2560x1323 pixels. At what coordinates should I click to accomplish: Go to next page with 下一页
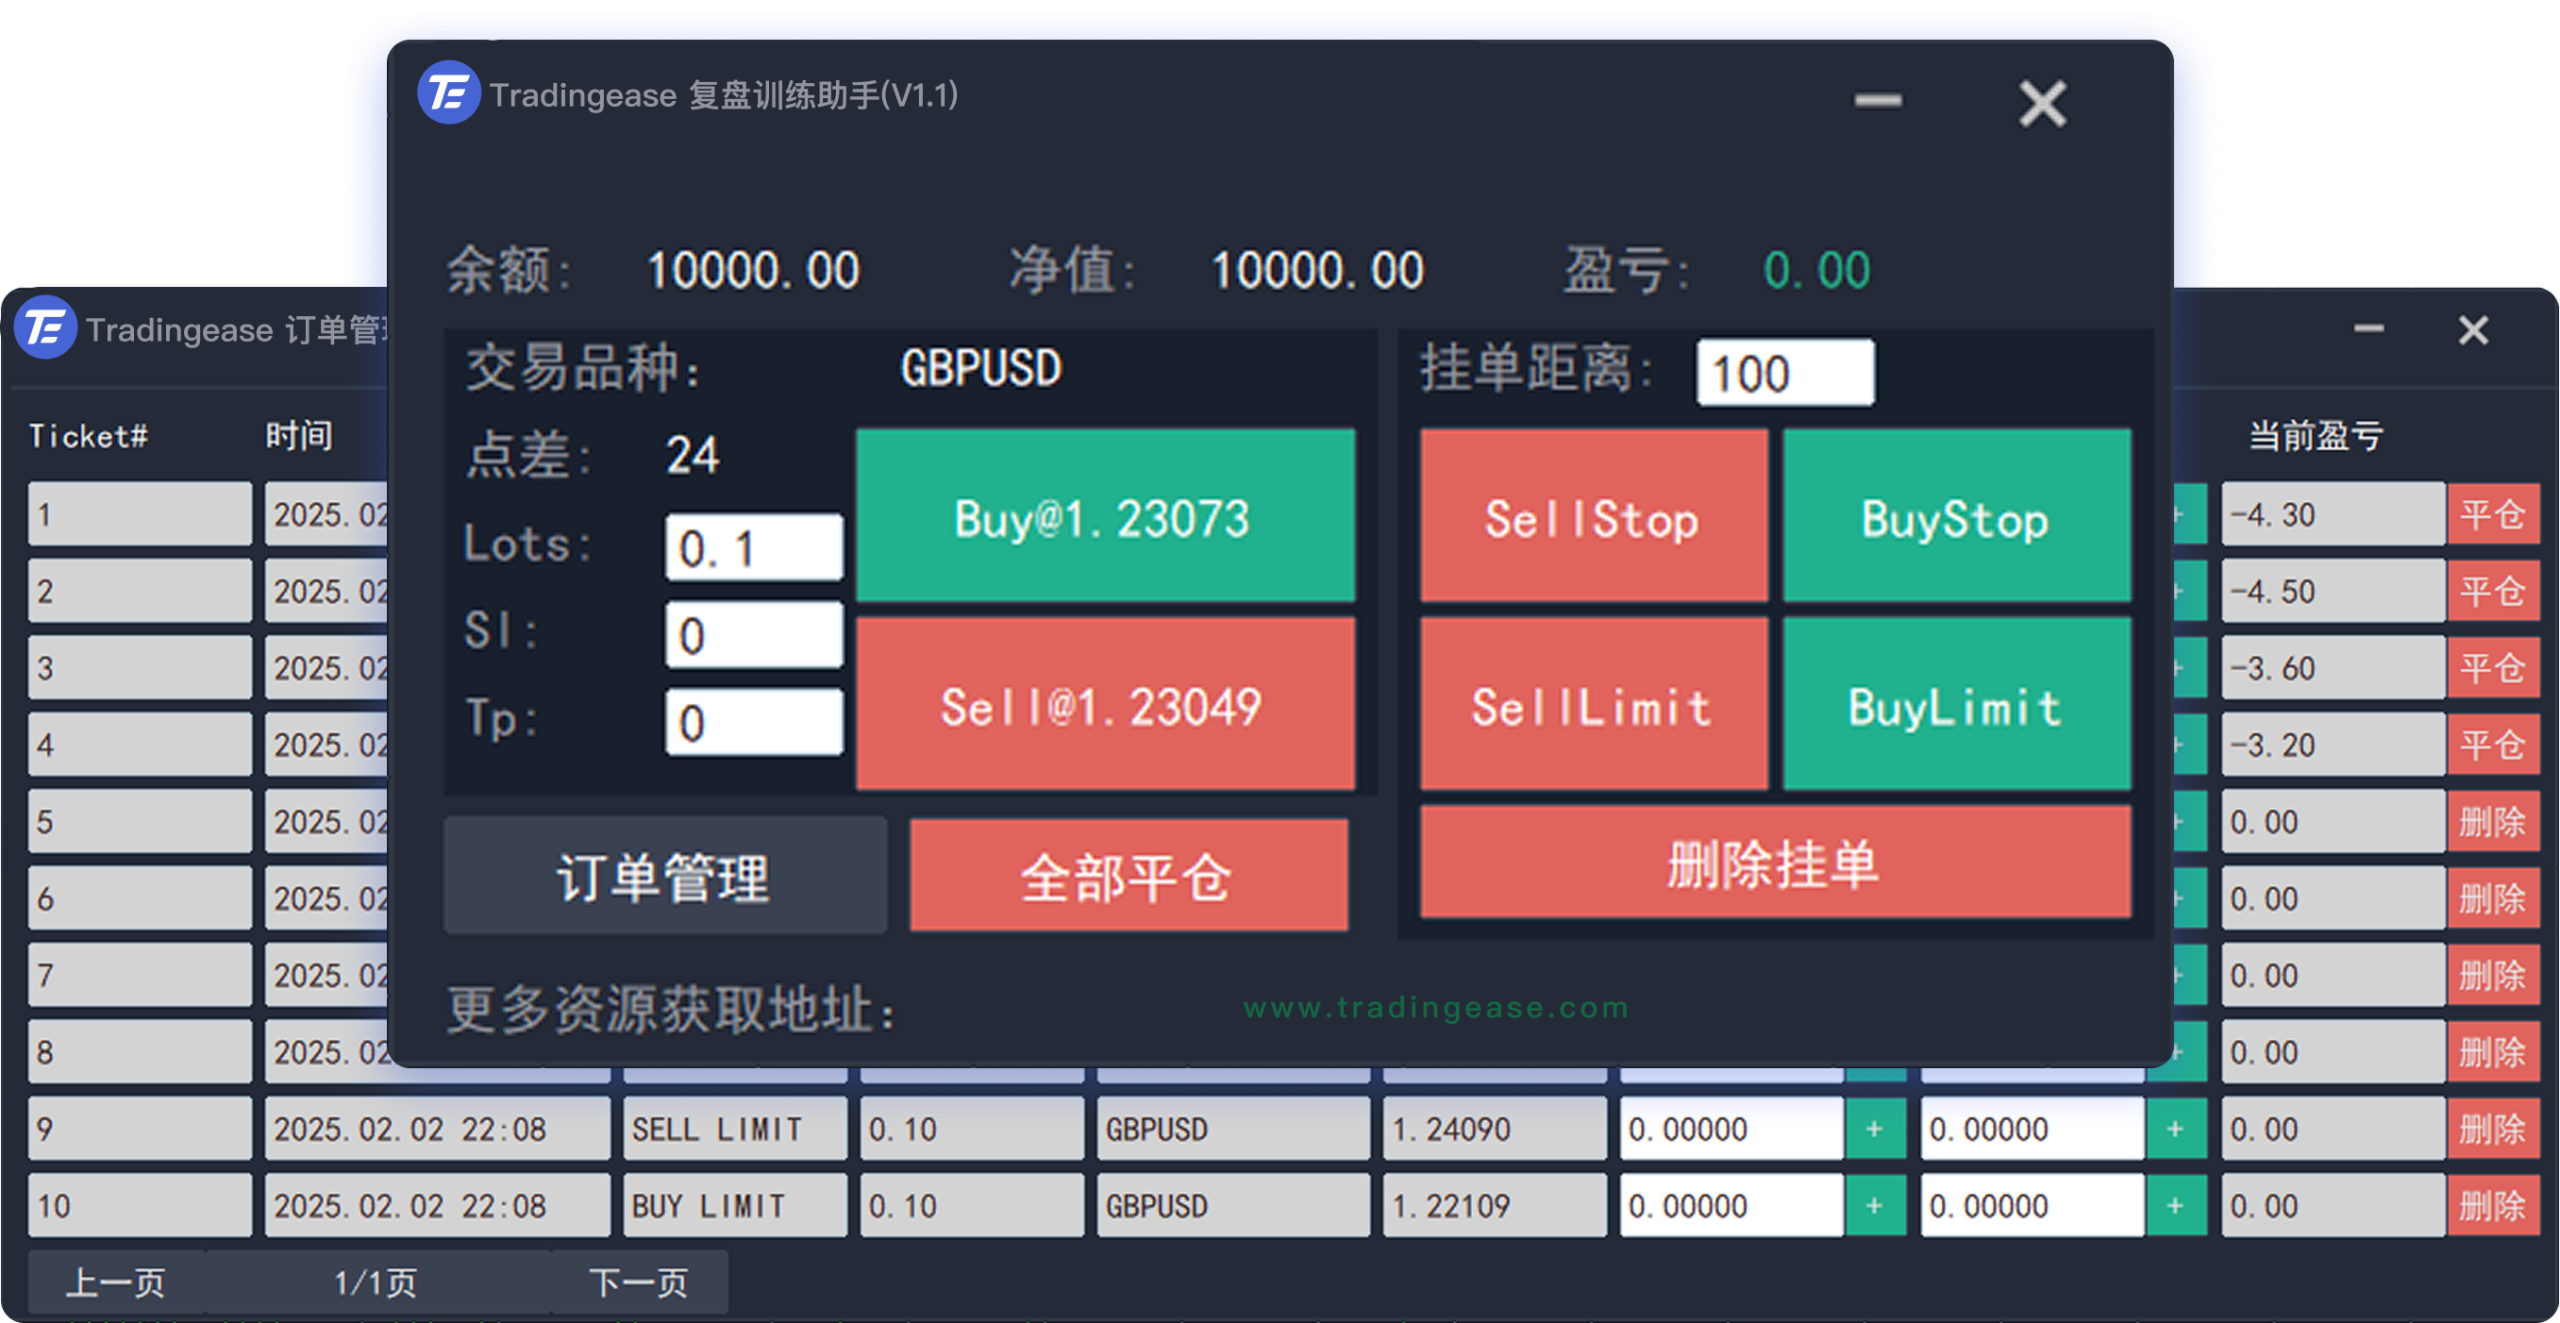(x=638, y=1282)
